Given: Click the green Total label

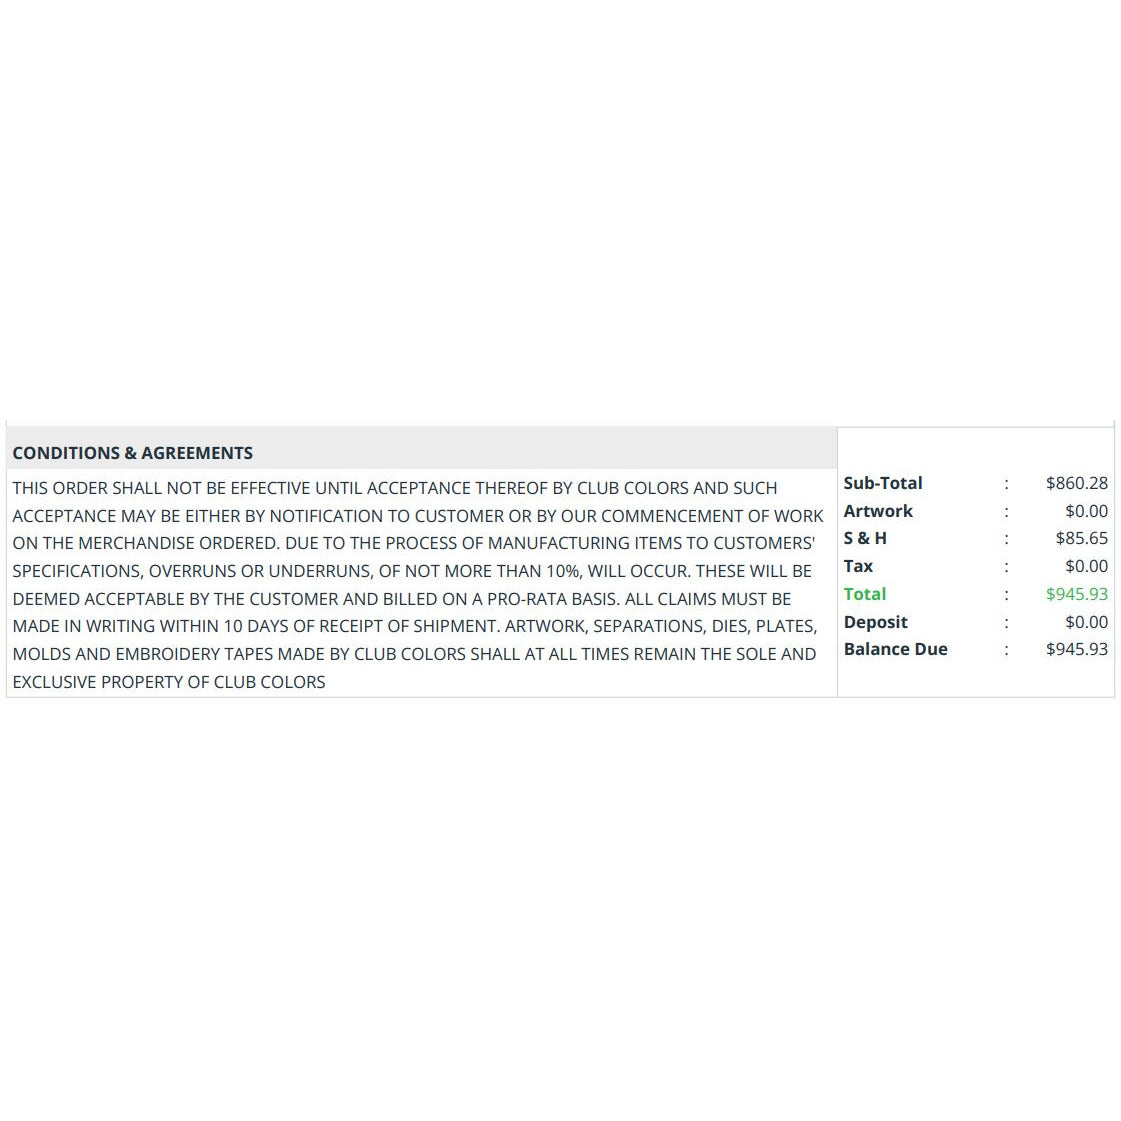Looking at the screenshot, I should (x=864, y=594).
